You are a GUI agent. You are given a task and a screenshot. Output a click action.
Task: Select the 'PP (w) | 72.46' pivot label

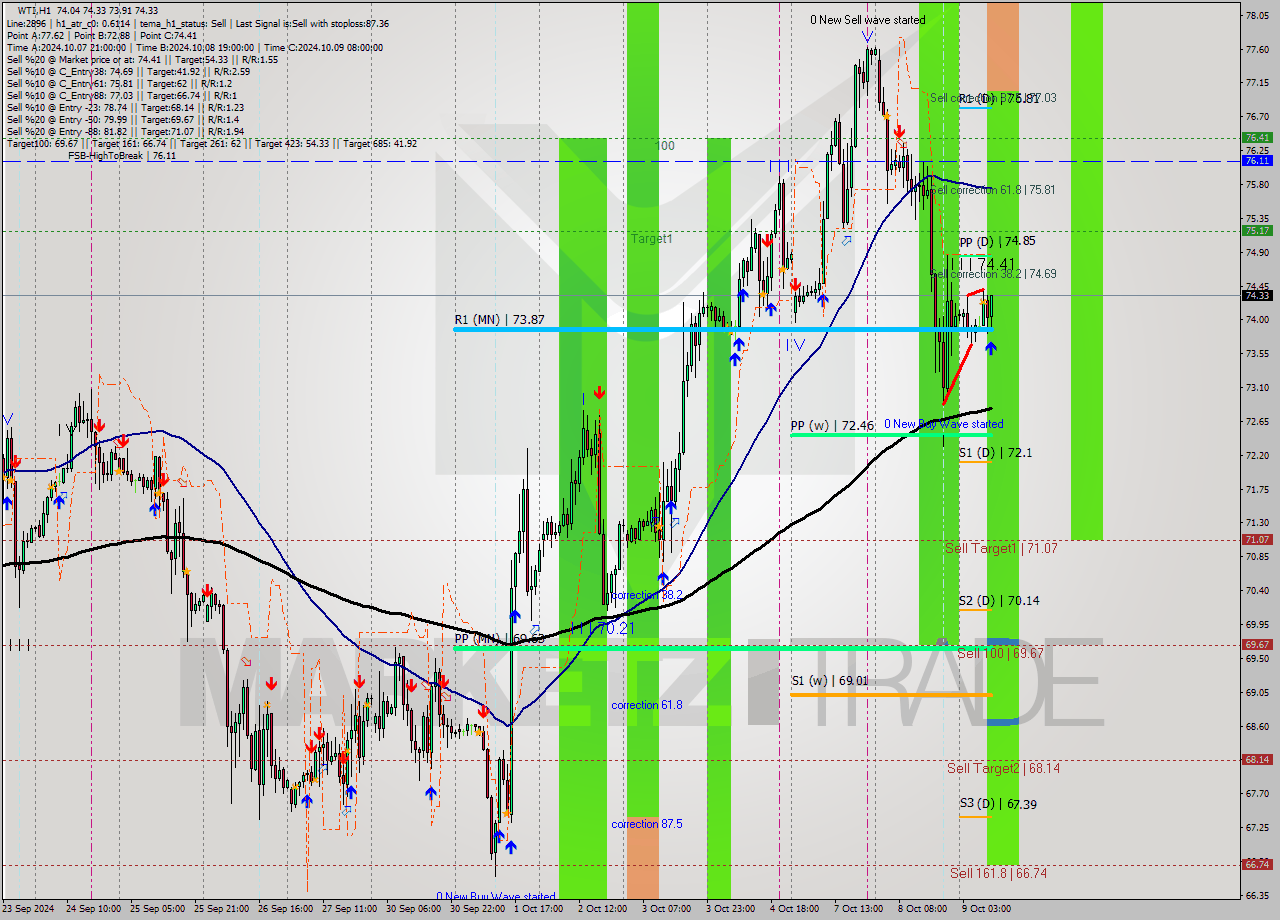(832, 426)
